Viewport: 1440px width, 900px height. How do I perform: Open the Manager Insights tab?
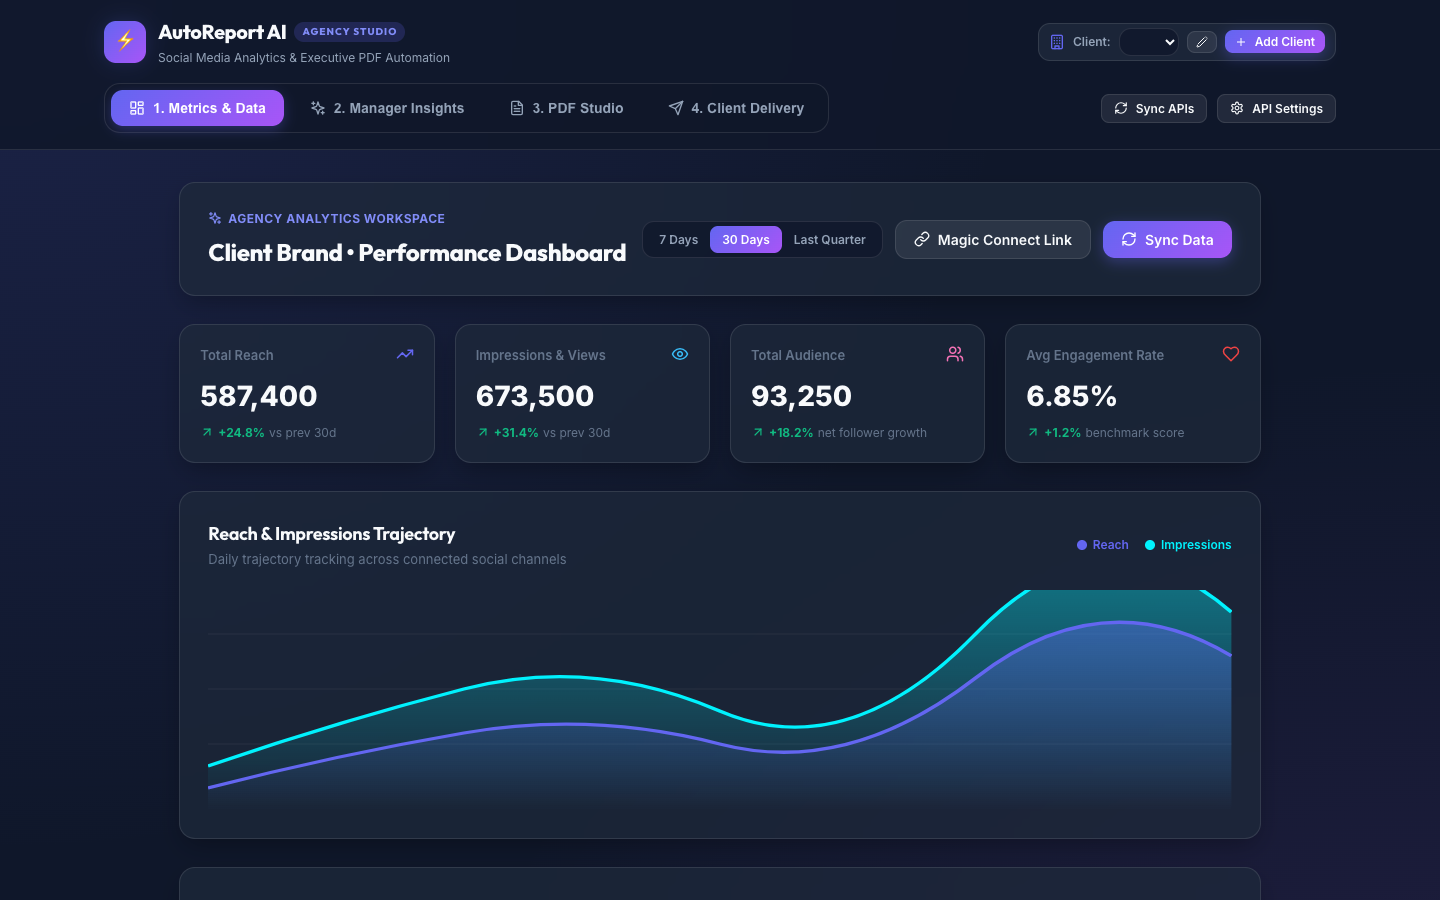click(x=387, y=108)
